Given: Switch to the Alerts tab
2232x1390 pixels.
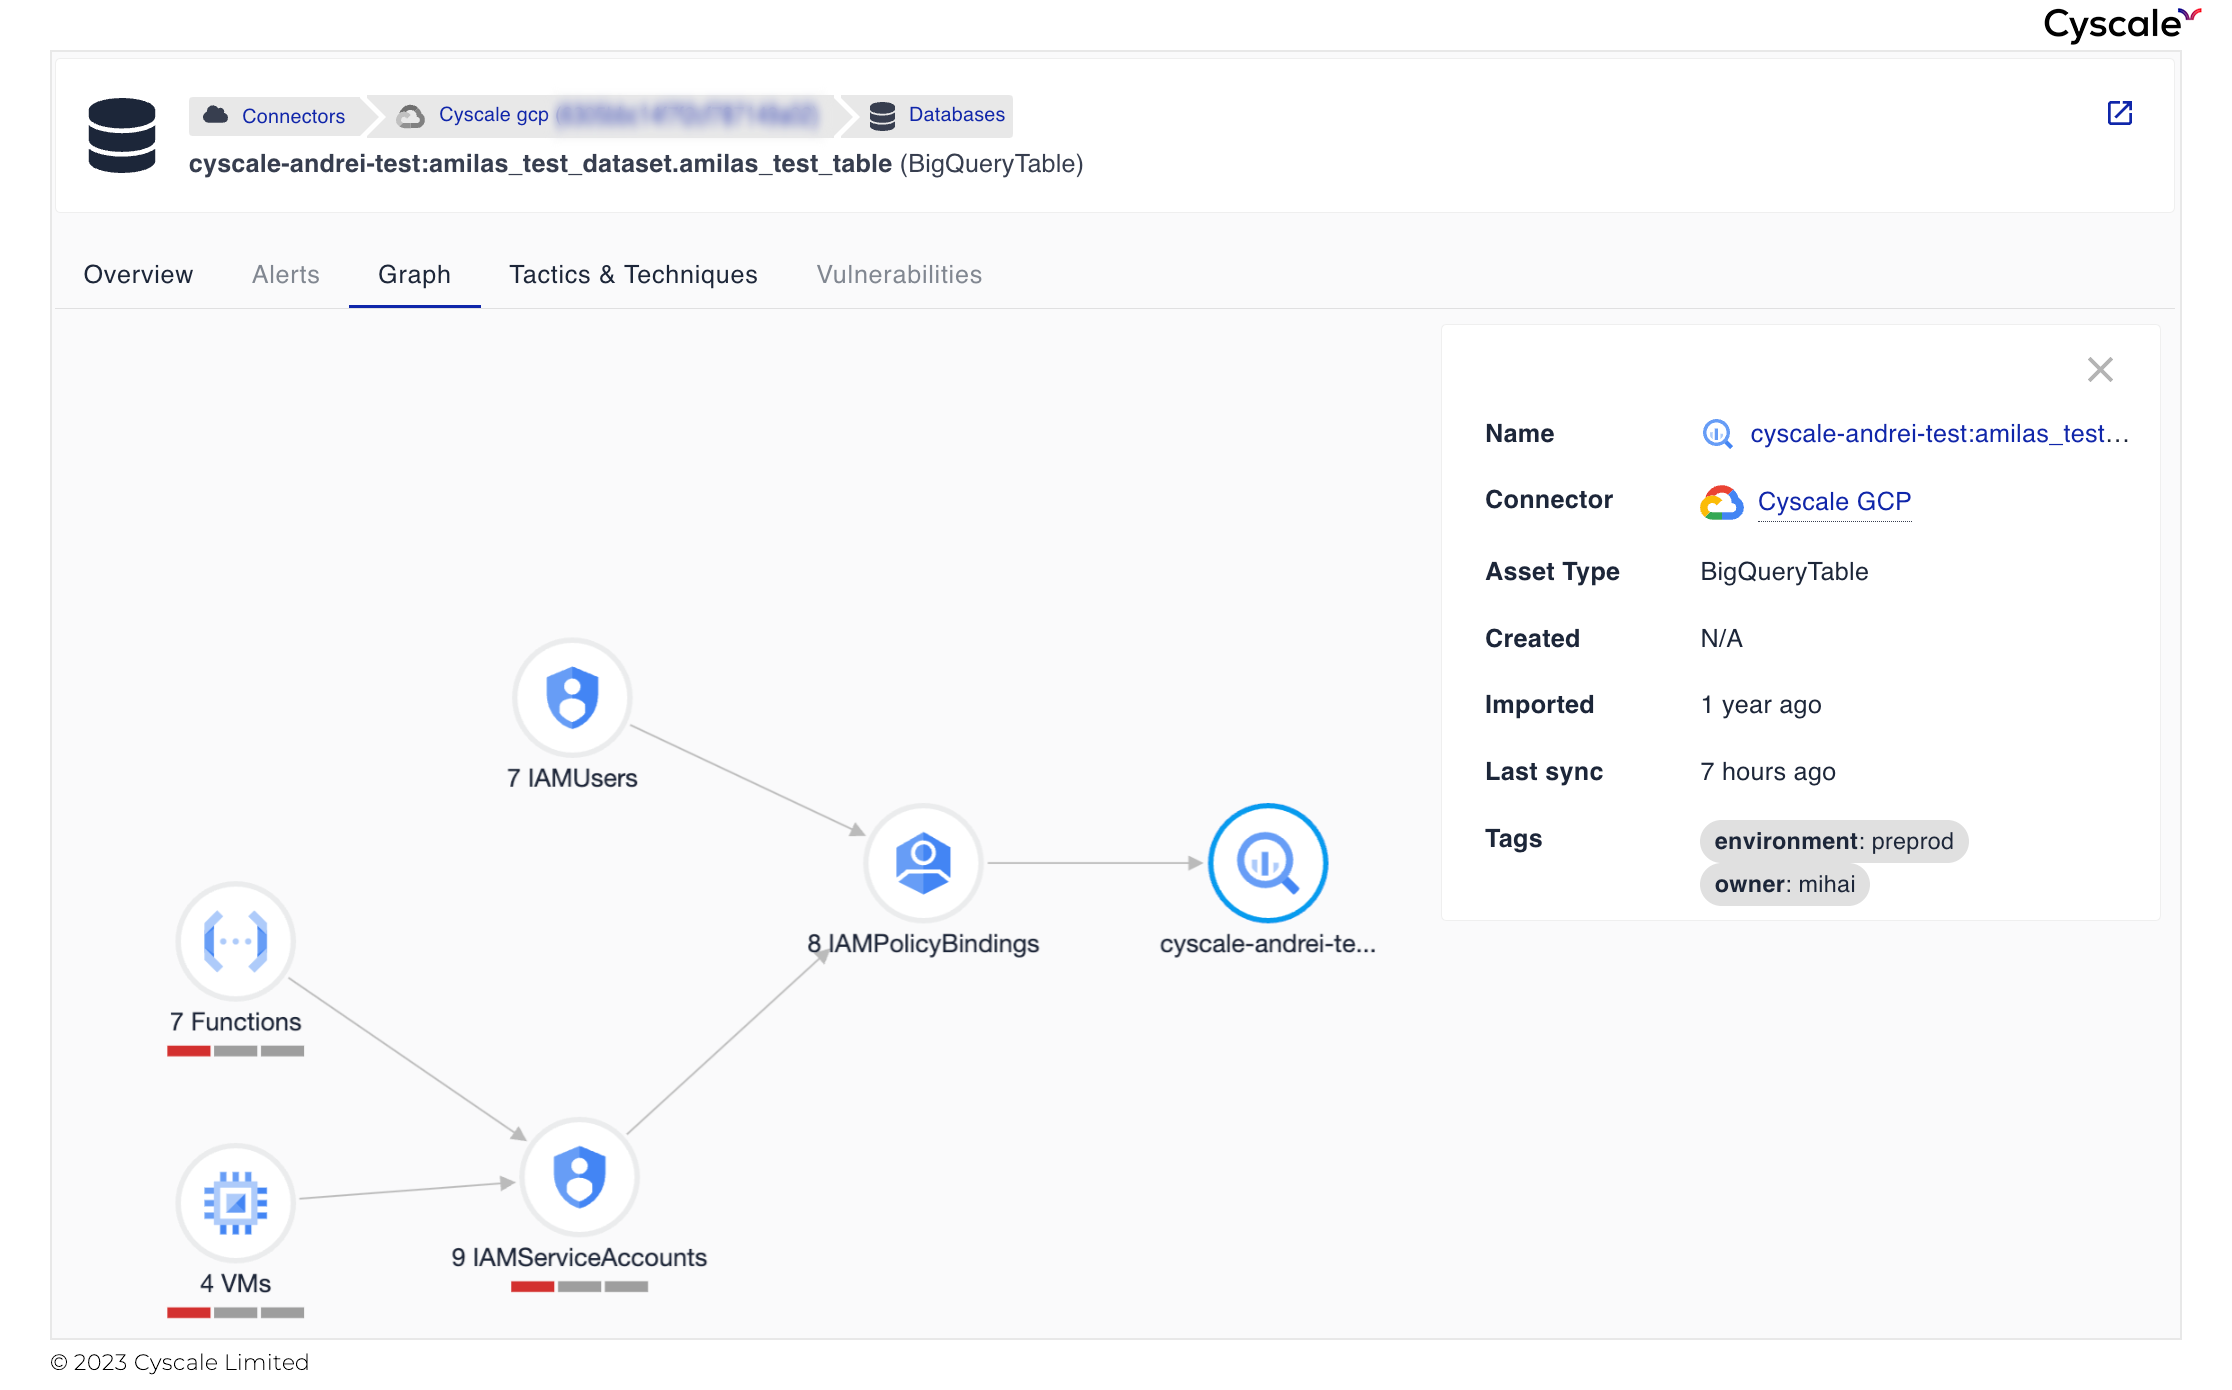Looking at the screenshot, I should point(286,275).
